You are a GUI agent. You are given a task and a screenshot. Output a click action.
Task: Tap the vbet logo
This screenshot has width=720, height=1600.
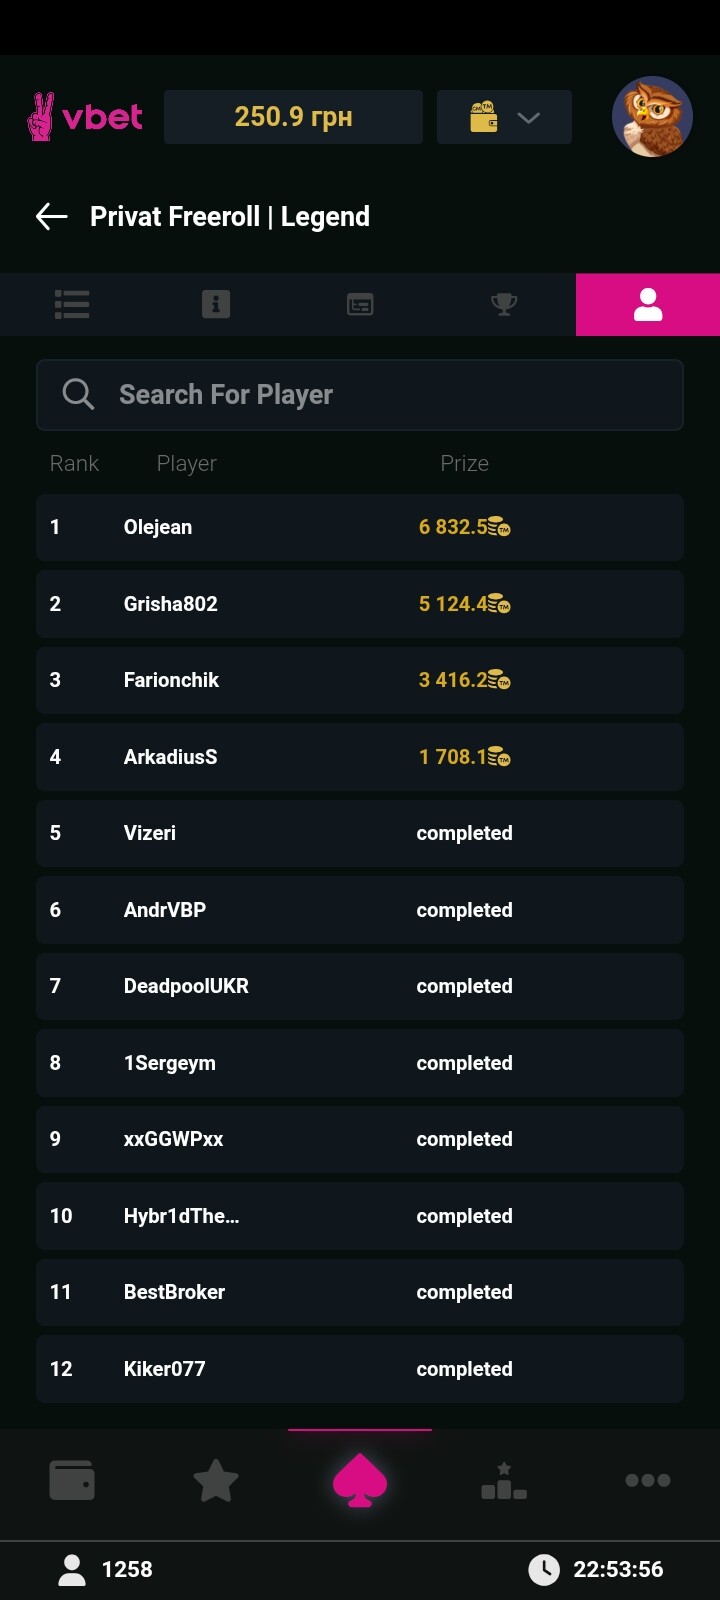85,117
